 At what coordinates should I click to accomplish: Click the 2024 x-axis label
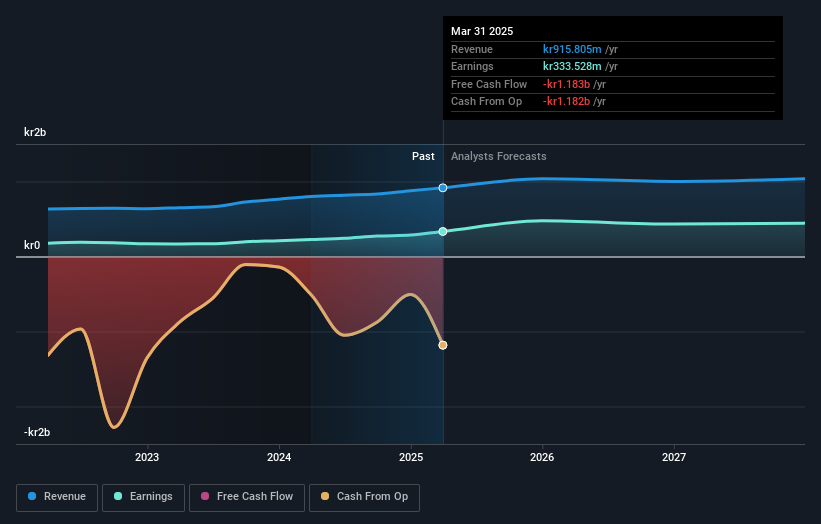pos(279,458)
